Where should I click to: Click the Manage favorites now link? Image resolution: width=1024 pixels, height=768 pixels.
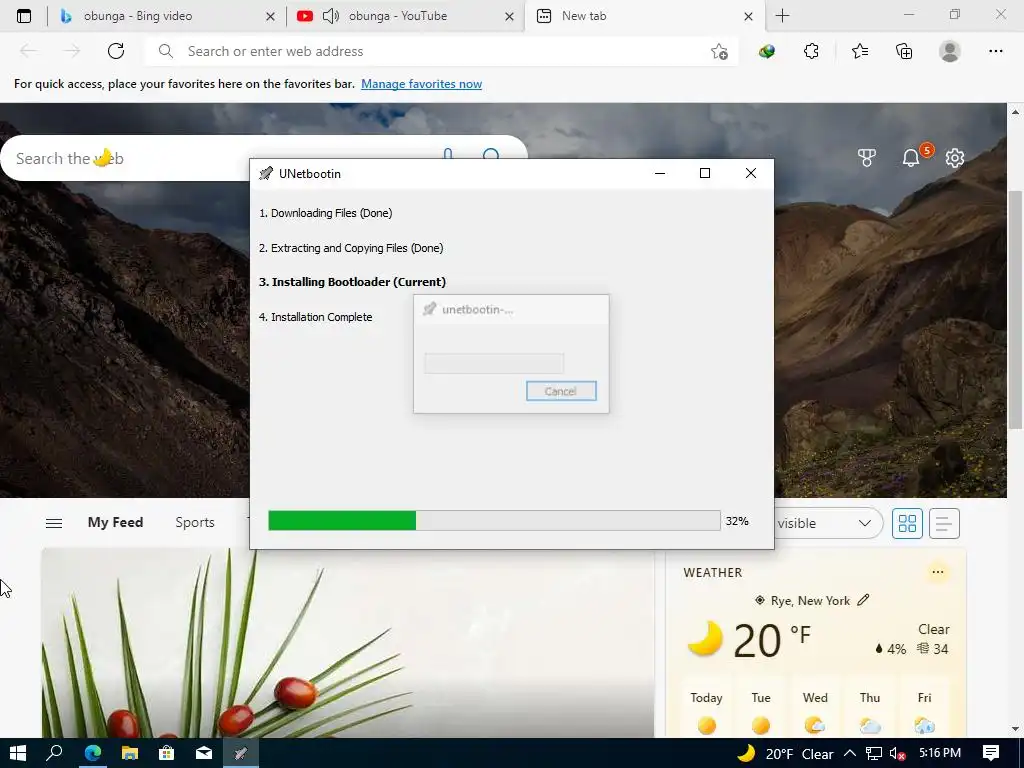point(421,84)
